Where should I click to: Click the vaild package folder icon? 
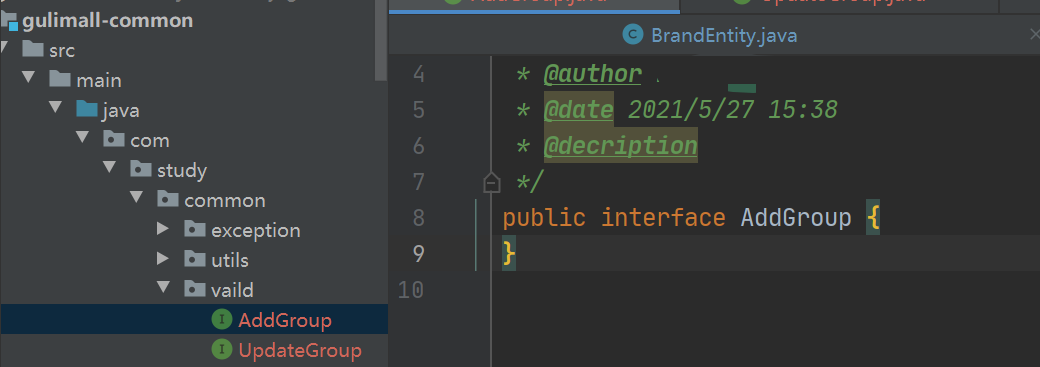coord(194,289)
